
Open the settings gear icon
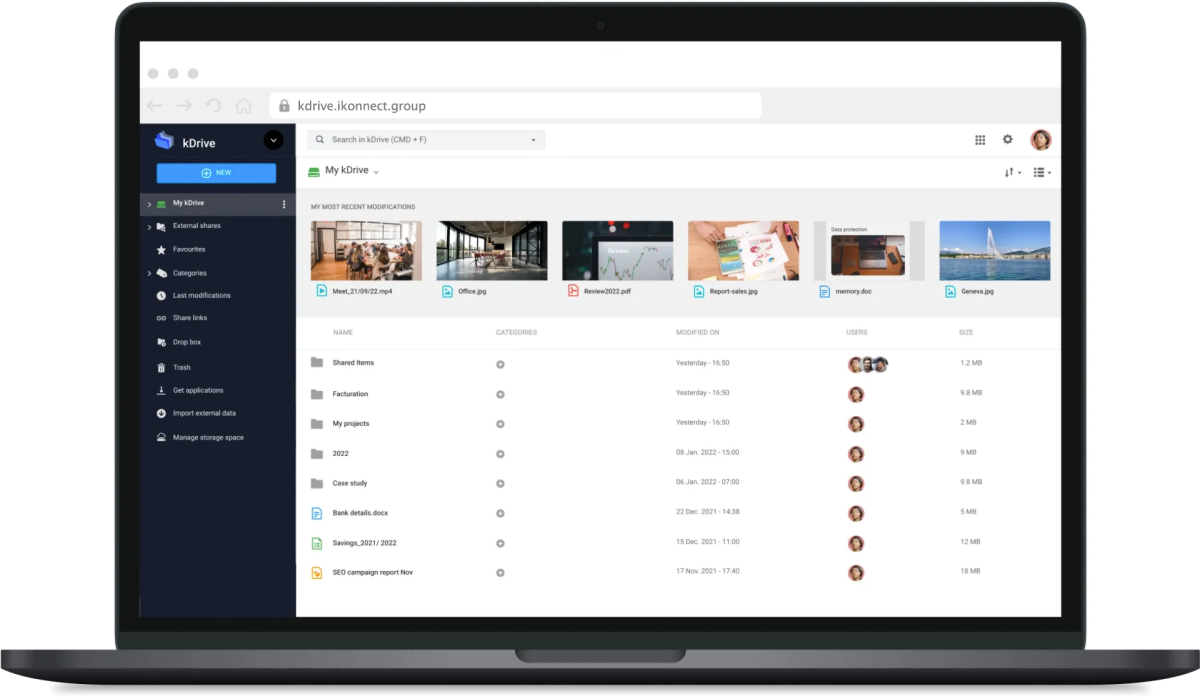tap(1008, 140)
